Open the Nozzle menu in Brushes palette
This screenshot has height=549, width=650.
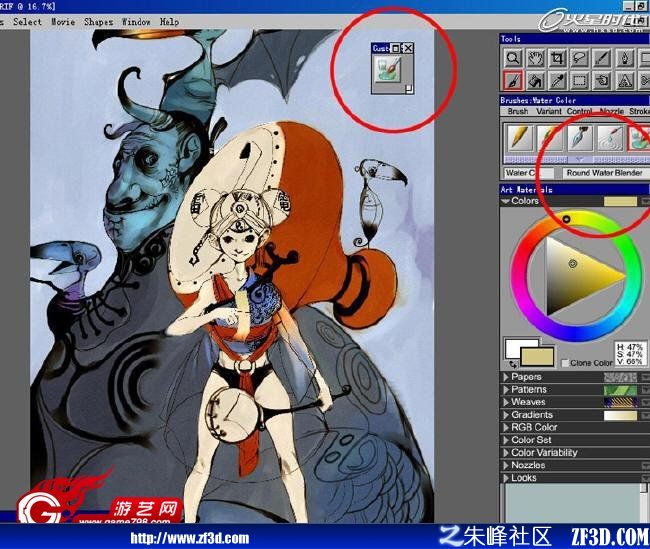pos(612,111)
